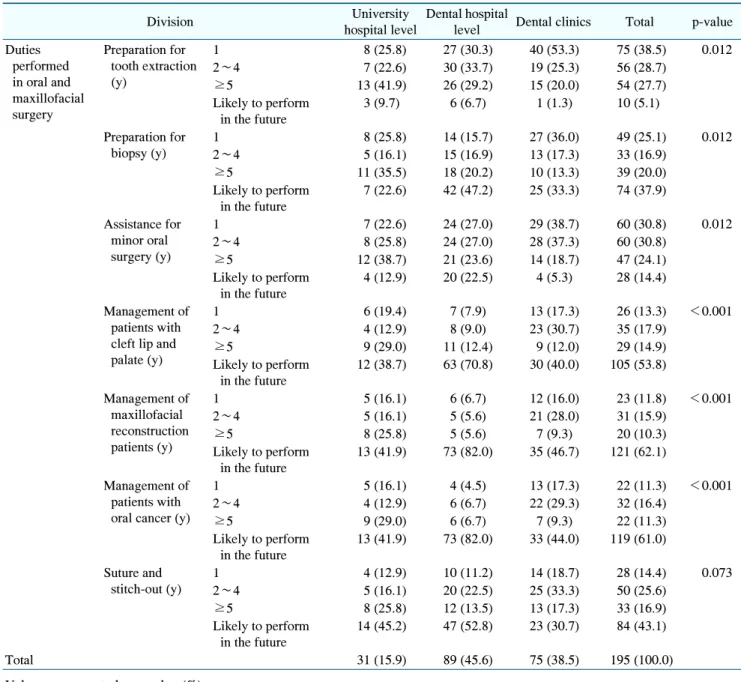
Task: Select the value '30 (33.7)'
Action: click(x=468, y=68)
